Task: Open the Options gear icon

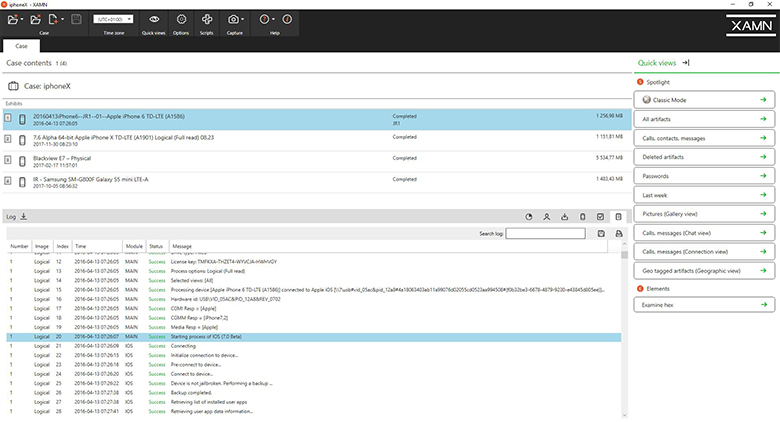Action: 181,19
